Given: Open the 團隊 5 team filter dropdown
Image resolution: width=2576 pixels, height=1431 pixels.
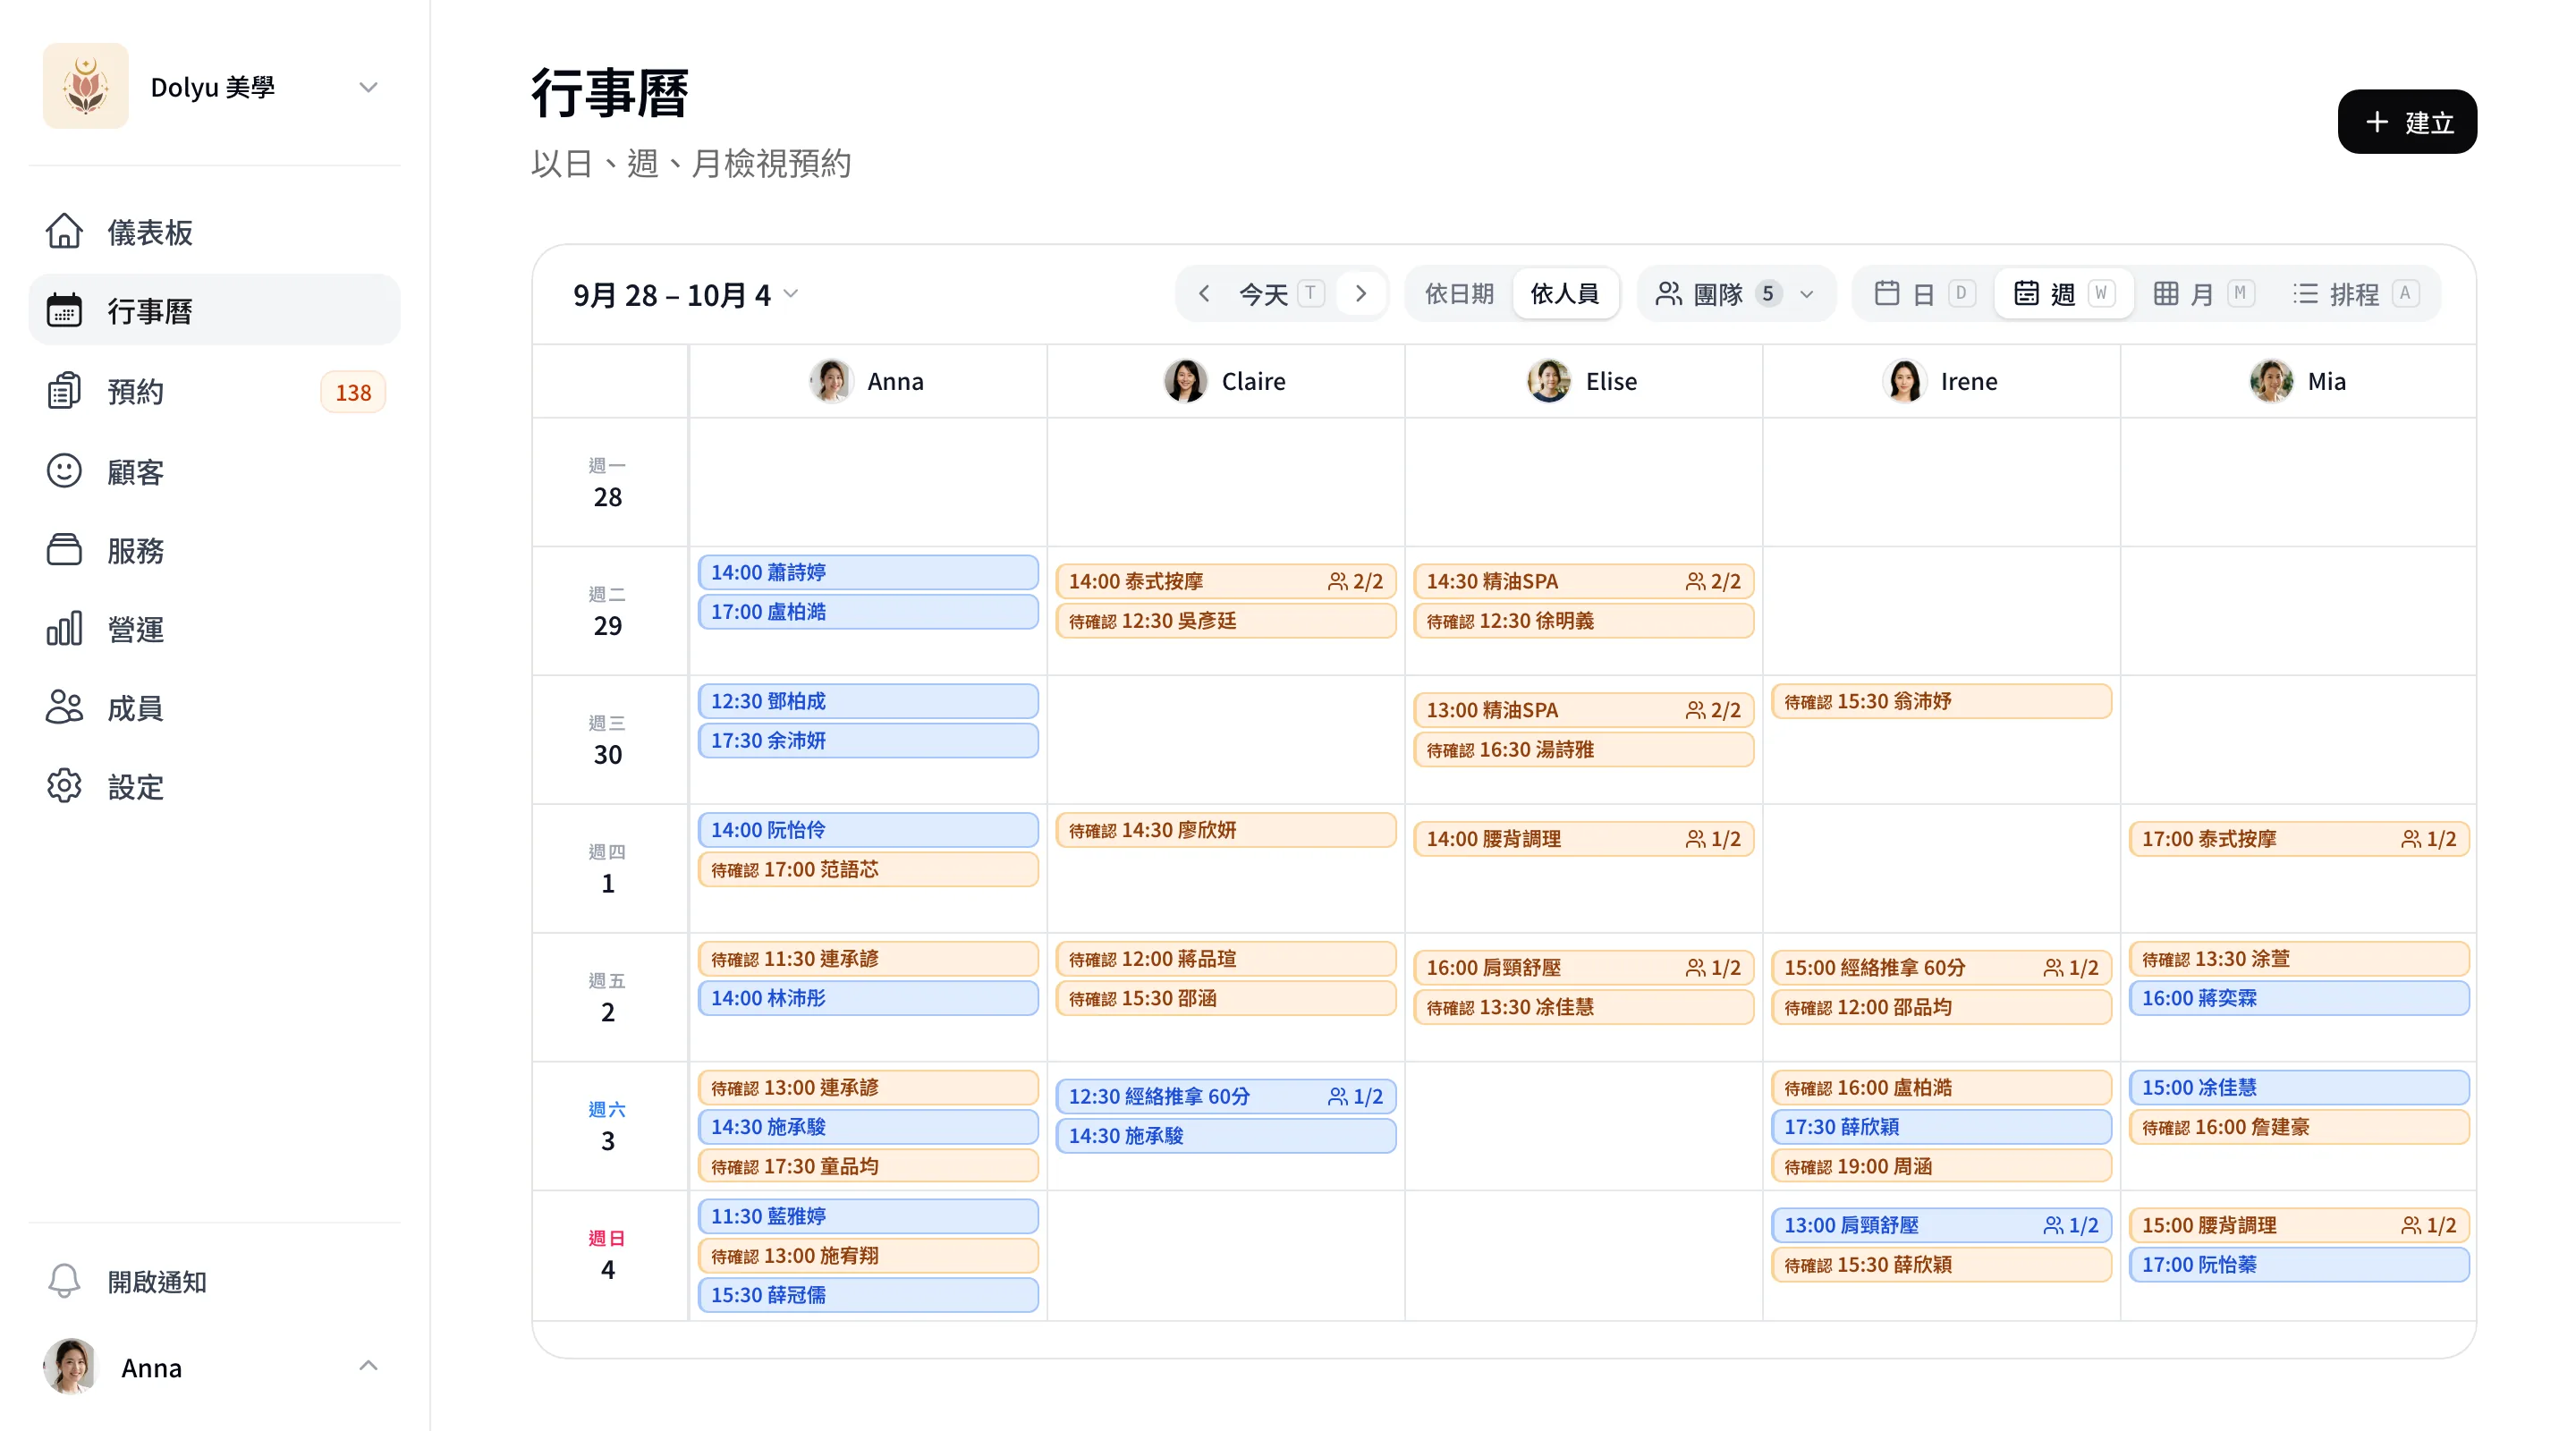Looking at the screenshot, I should point(1736,294).
